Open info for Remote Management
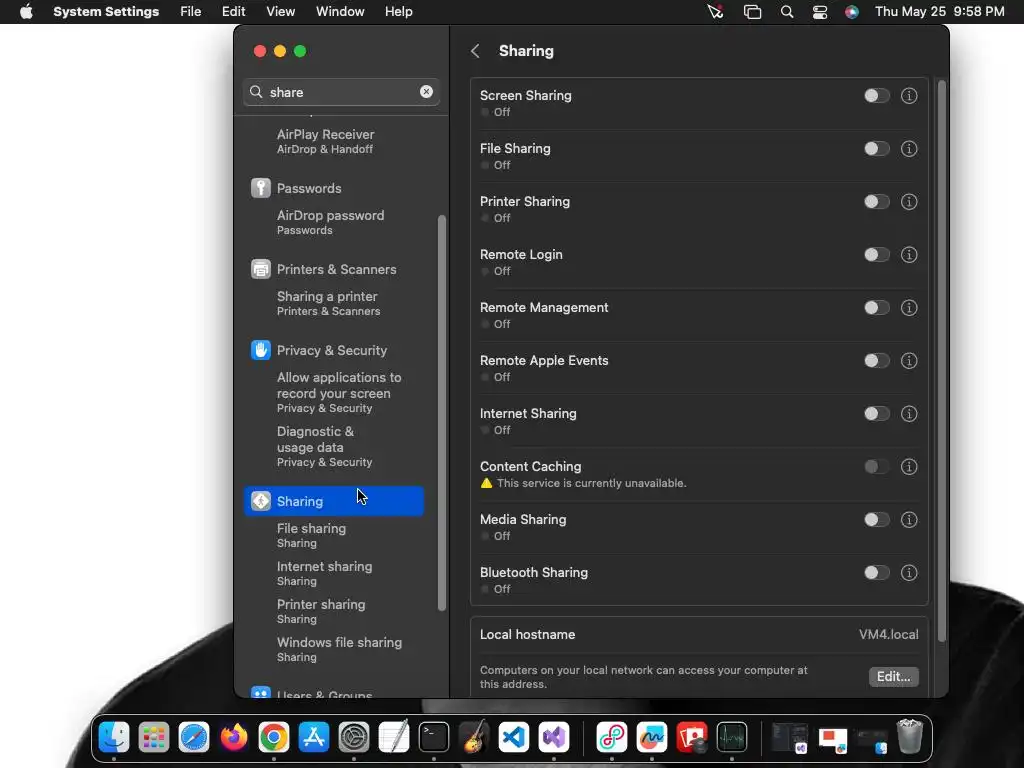This screenshot has height=768, width=1024. coord(908,308)
